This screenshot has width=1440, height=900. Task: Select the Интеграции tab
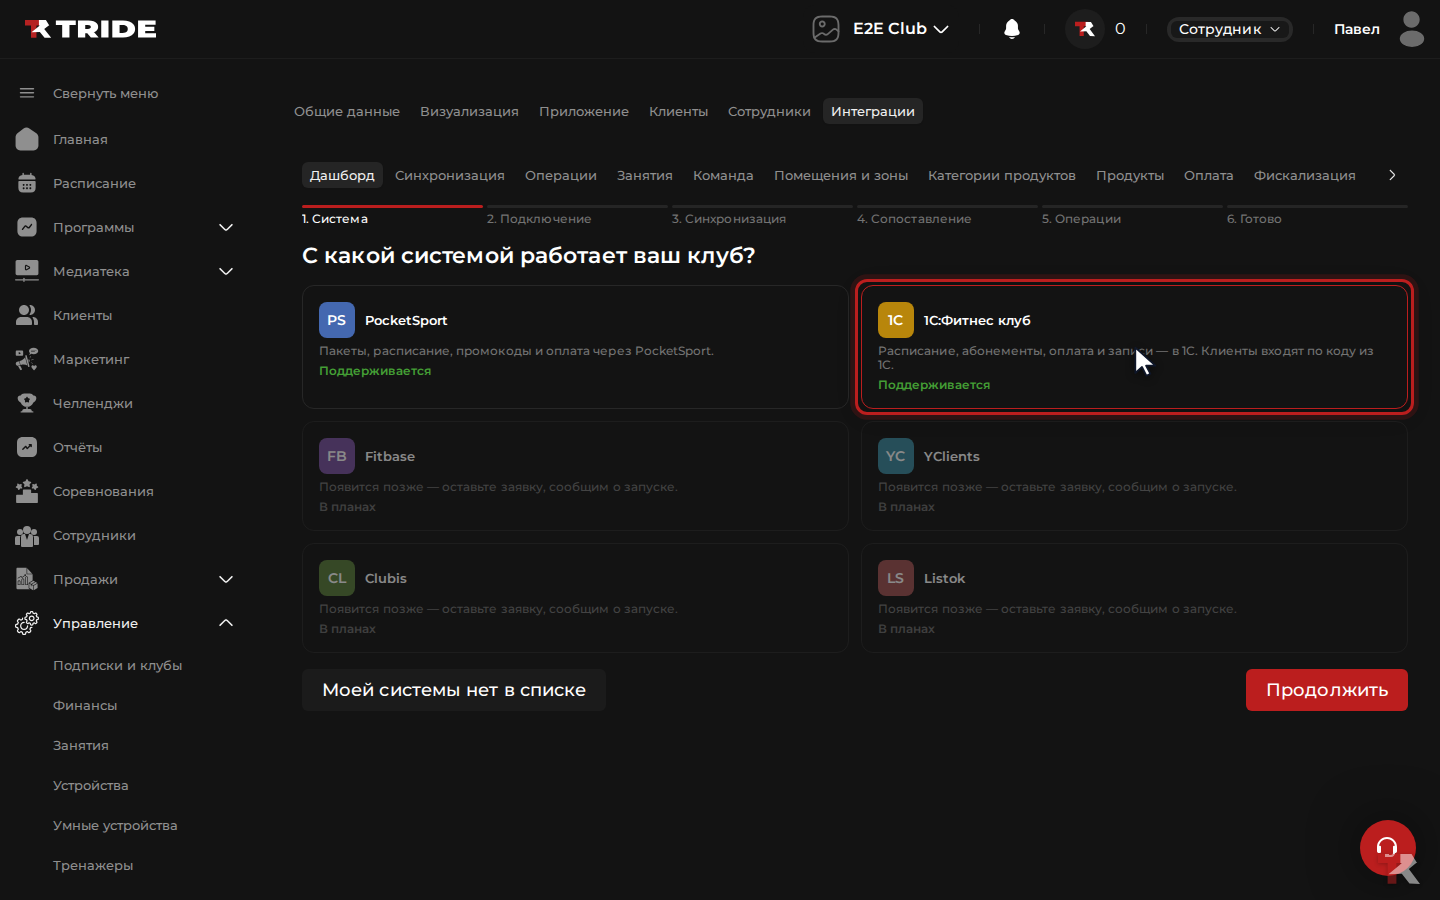(x=873, y=111)
